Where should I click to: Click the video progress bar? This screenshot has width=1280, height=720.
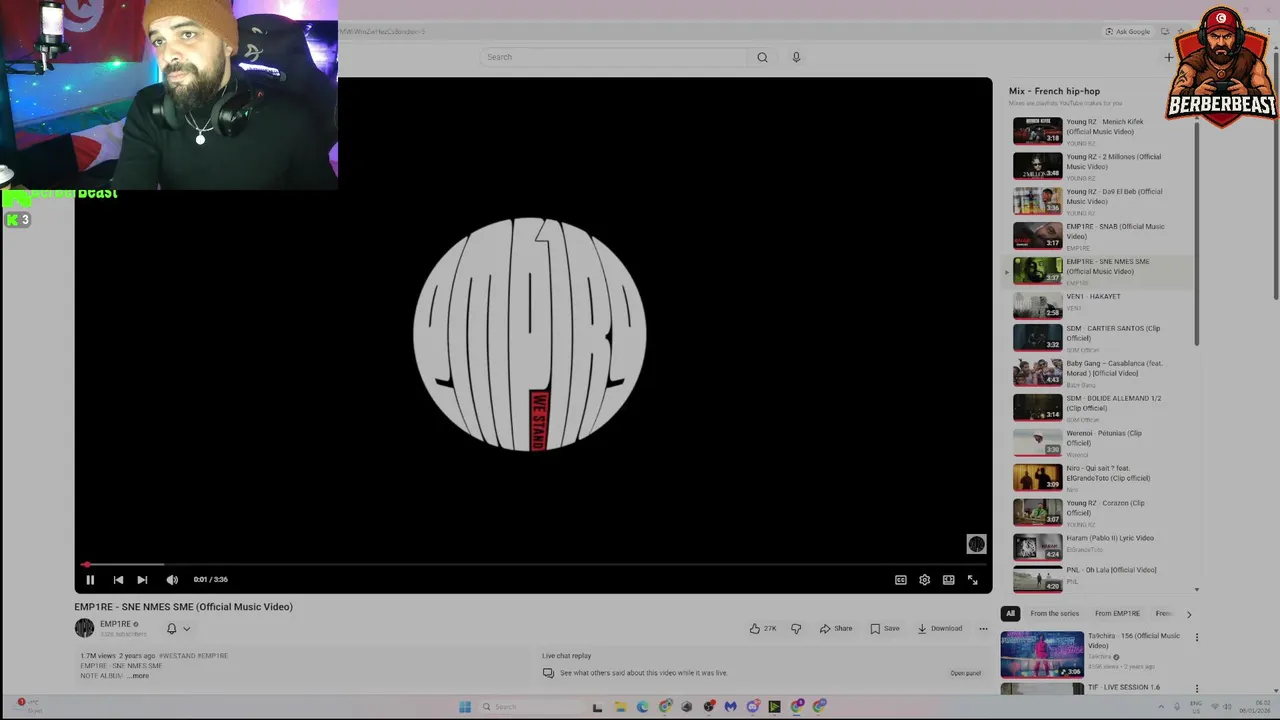[x=533, y=565]
